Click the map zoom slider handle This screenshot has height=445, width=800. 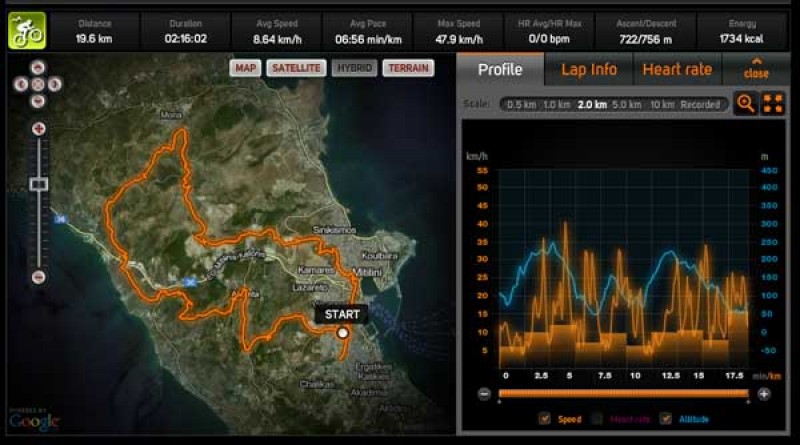point(38,184)
